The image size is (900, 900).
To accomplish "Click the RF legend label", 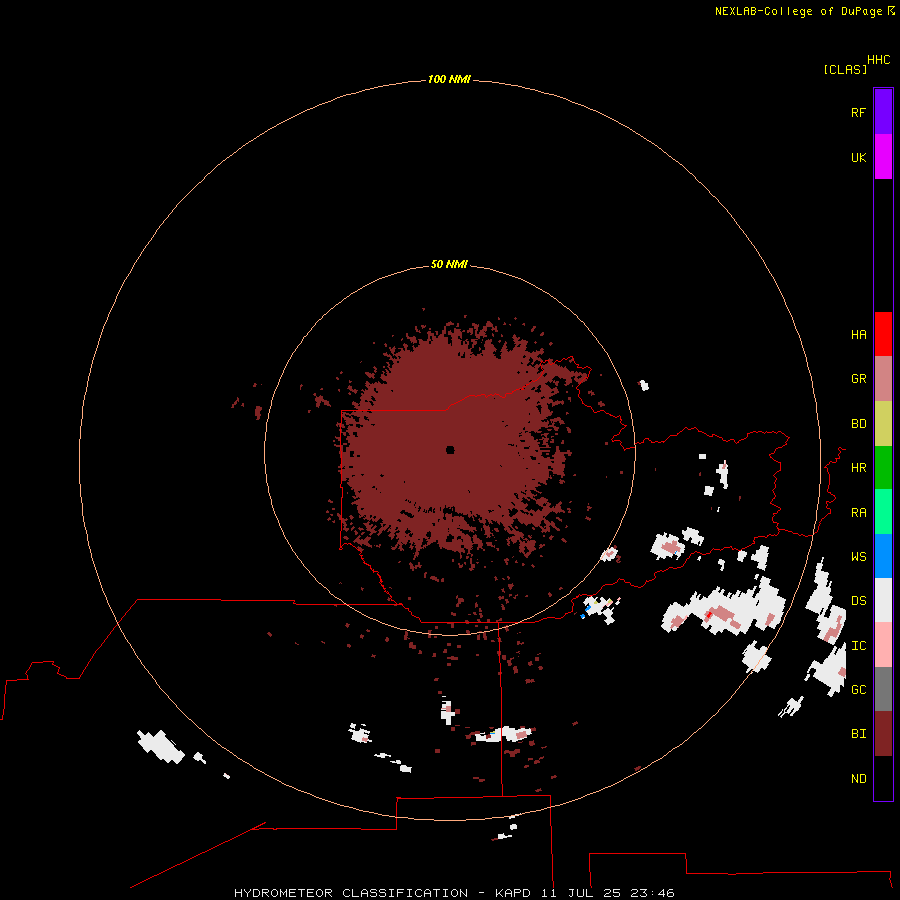I will [x=858, y=112].
